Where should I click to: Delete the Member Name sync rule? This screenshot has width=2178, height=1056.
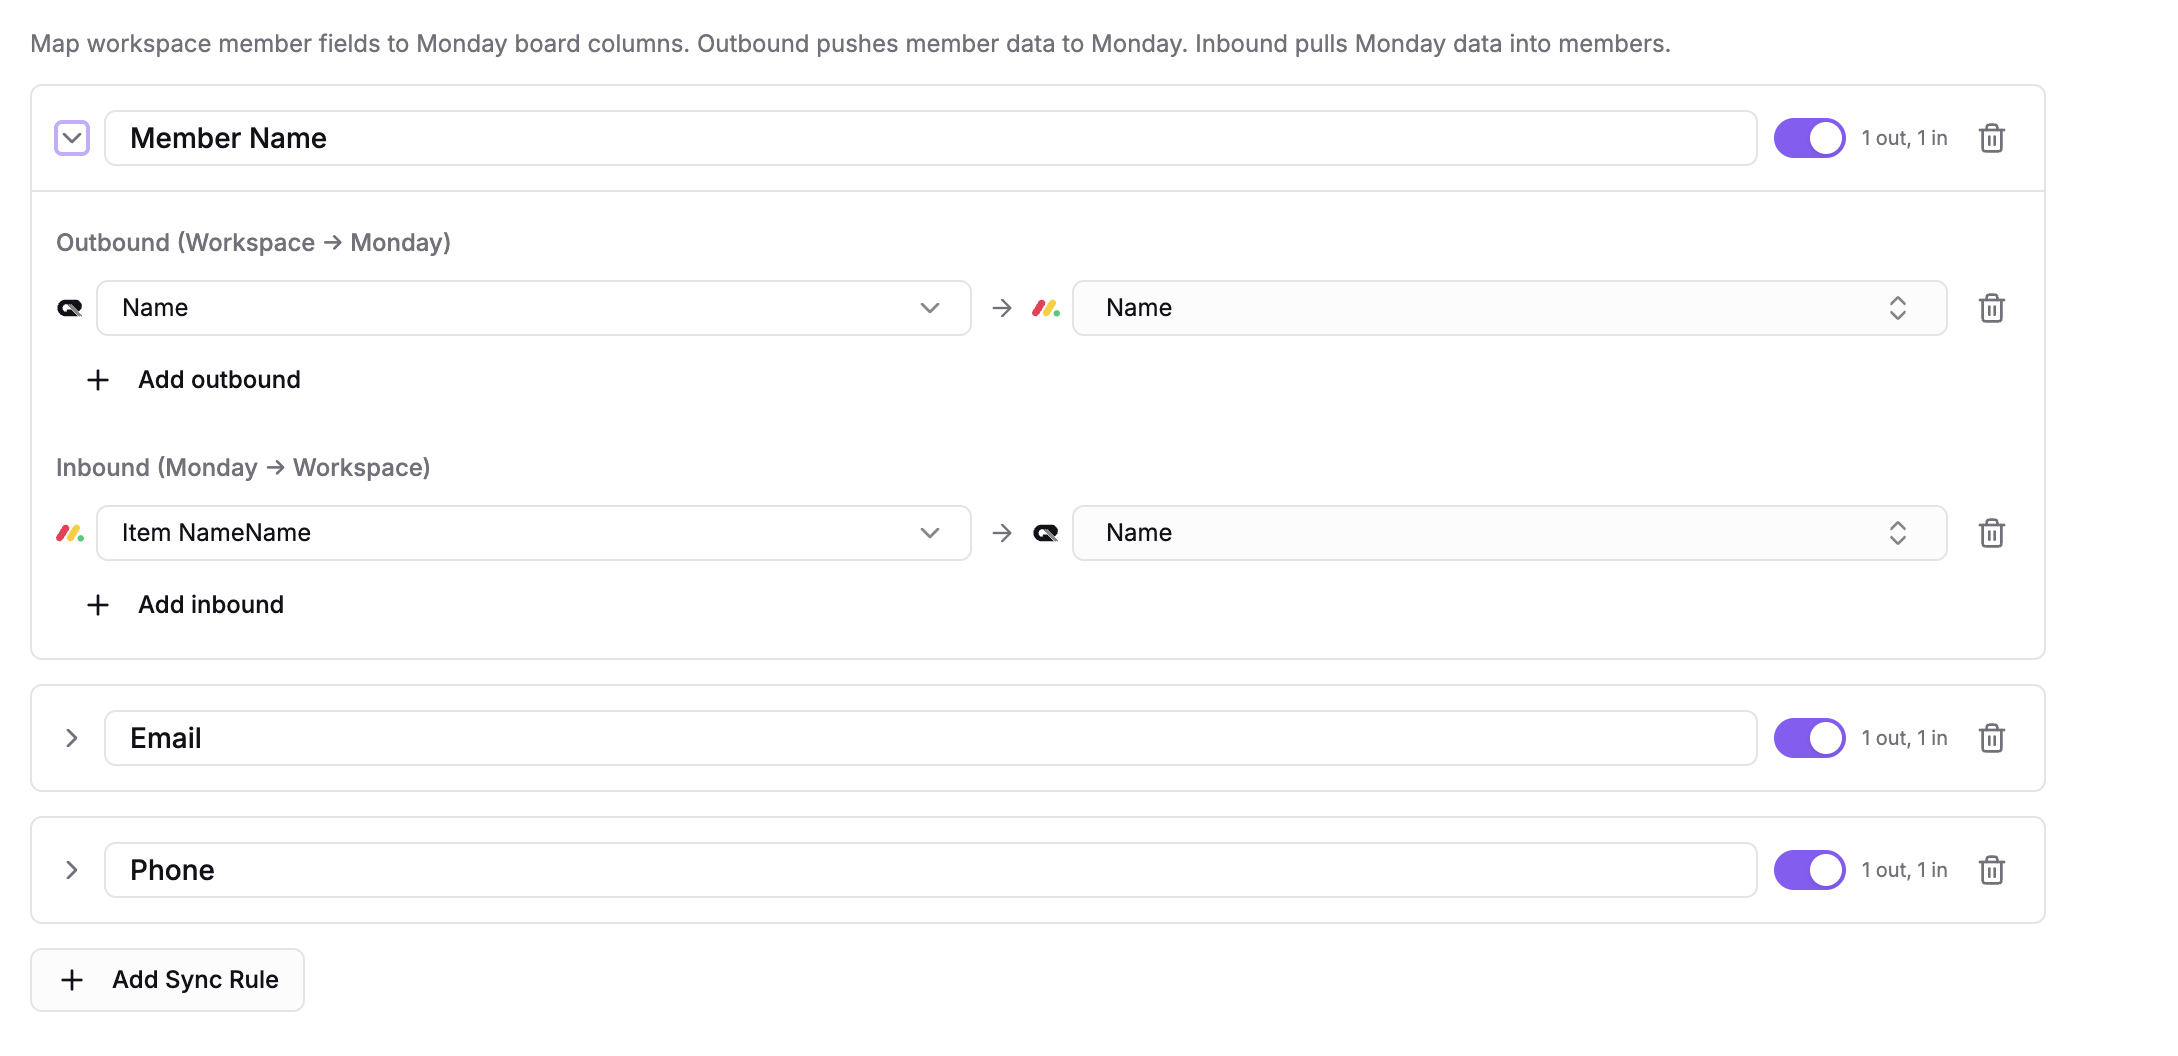[x=1991, y=138]
